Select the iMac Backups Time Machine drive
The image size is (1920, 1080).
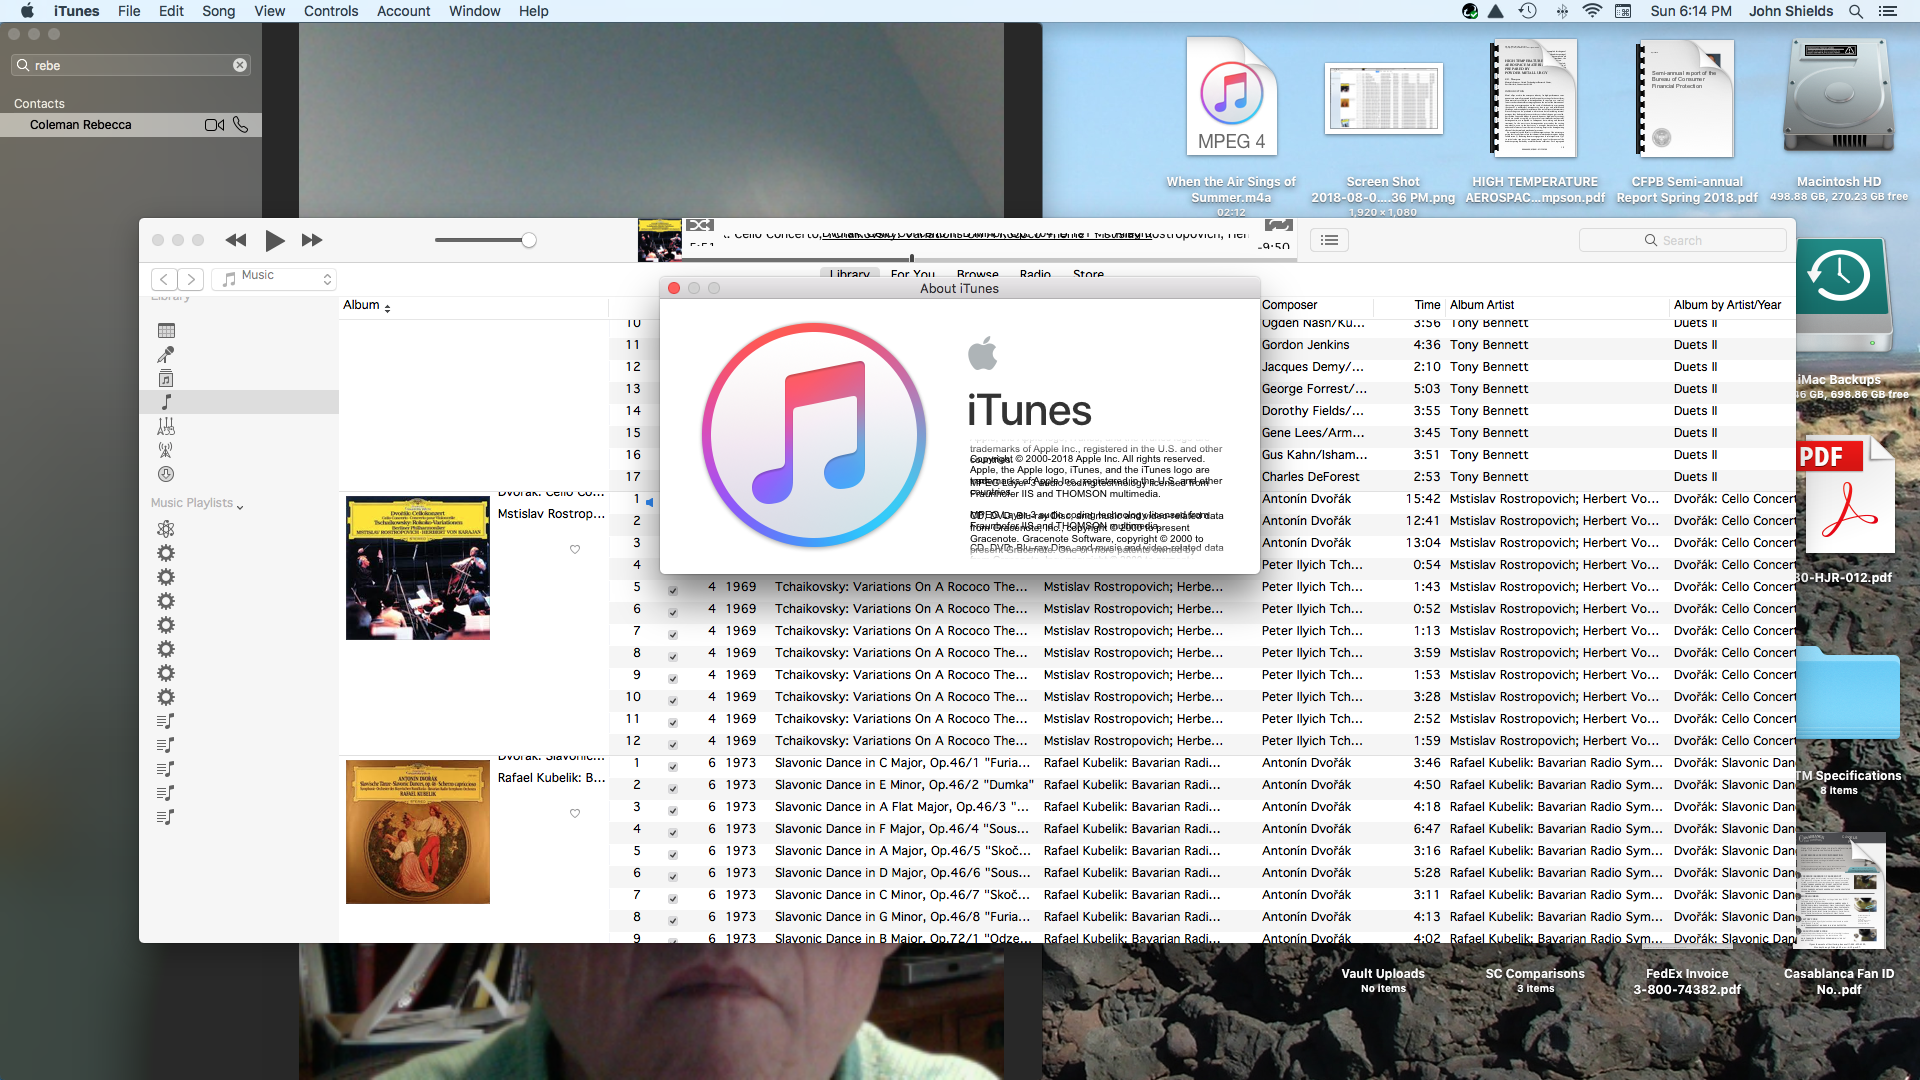click(1843, 293)
